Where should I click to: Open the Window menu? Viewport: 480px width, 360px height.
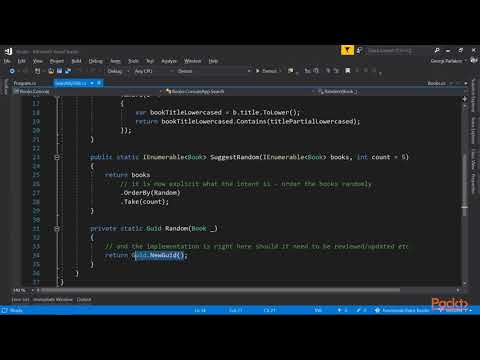click(x=192, y=61)
